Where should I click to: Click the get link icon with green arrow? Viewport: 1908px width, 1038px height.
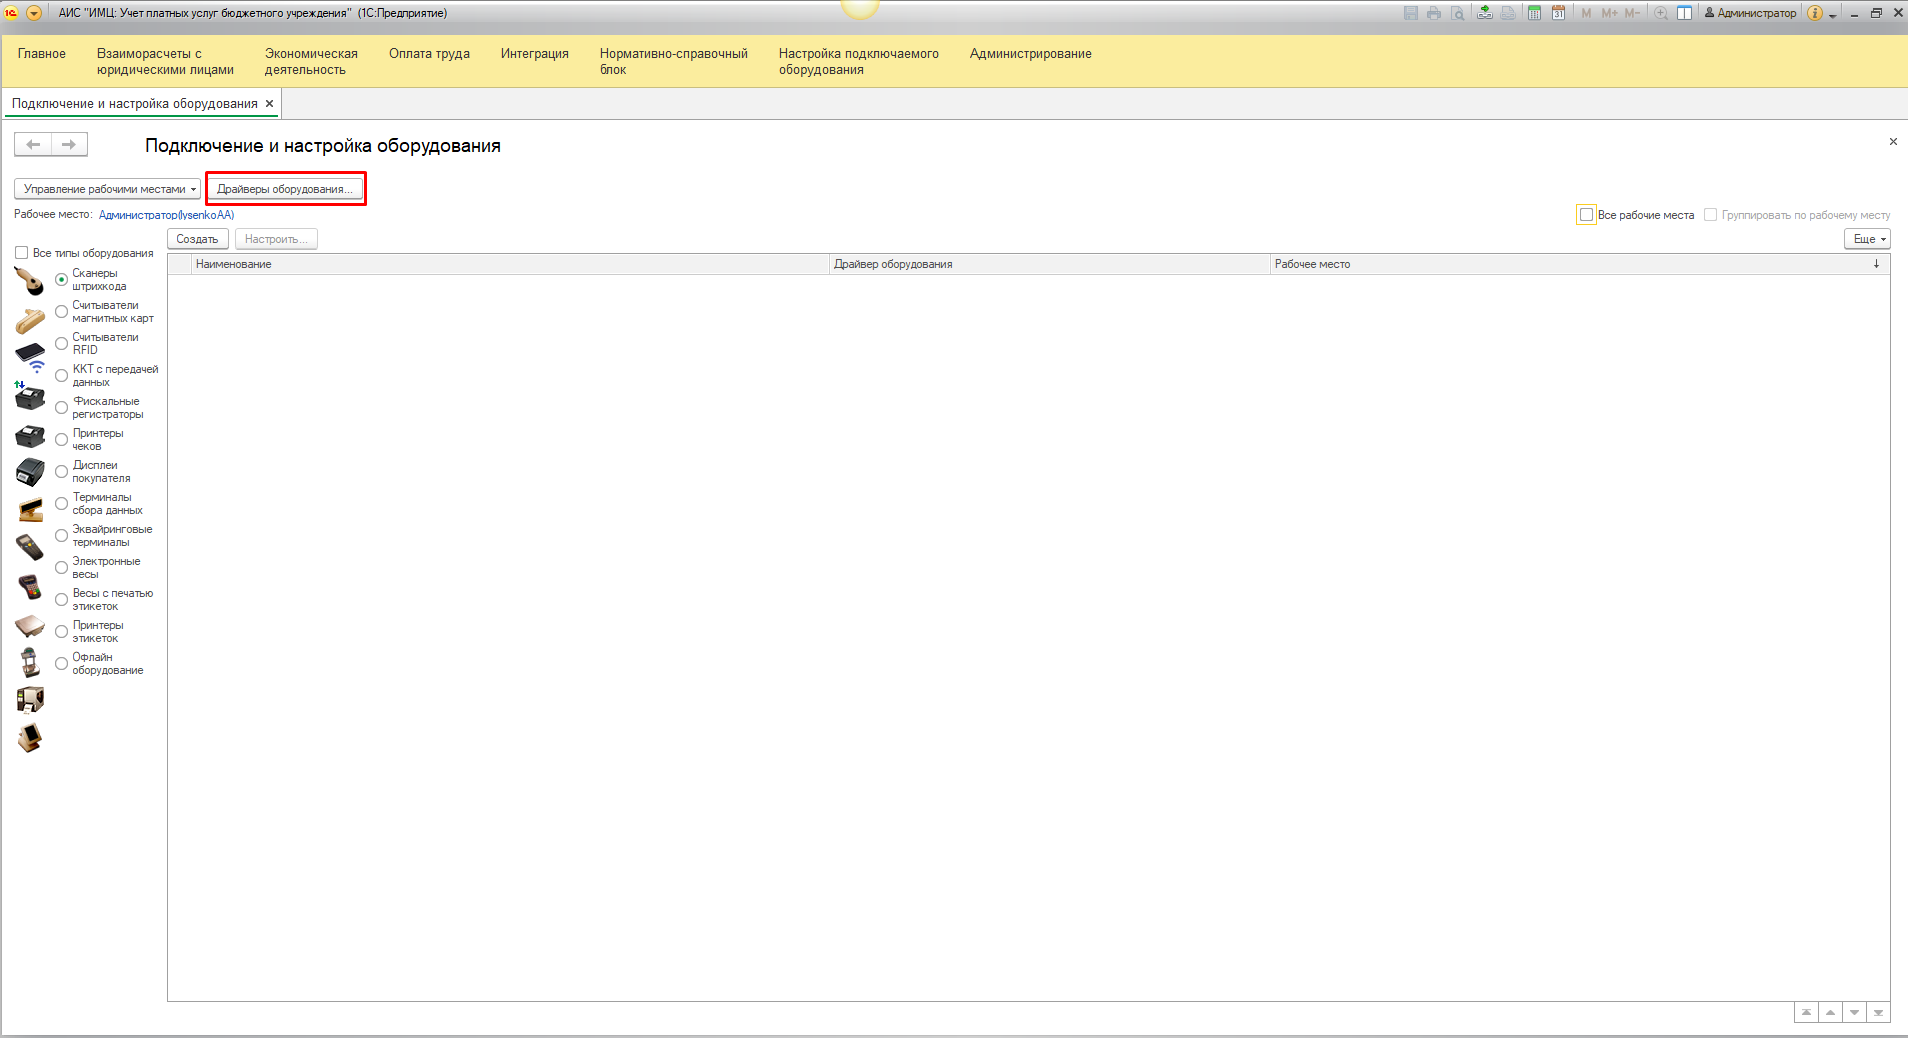click(1485, 13)
